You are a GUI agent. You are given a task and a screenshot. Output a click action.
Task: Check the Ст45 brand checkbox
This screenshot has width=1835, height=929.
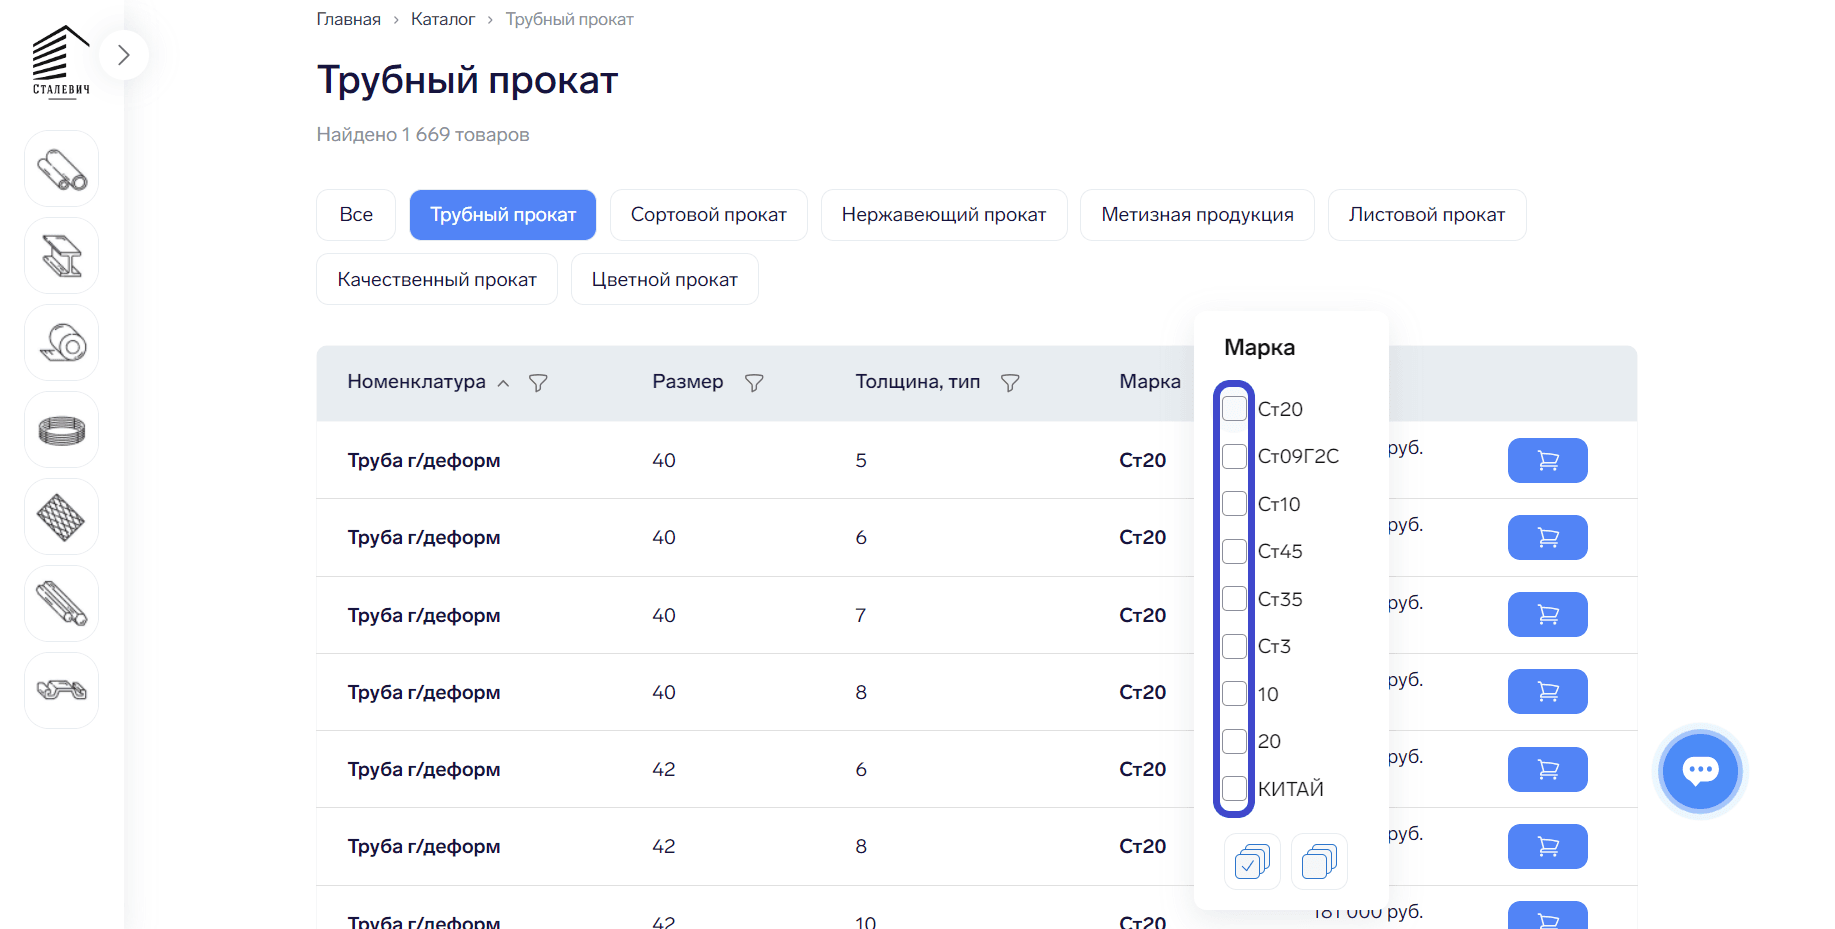click(x=1235, y=551)
